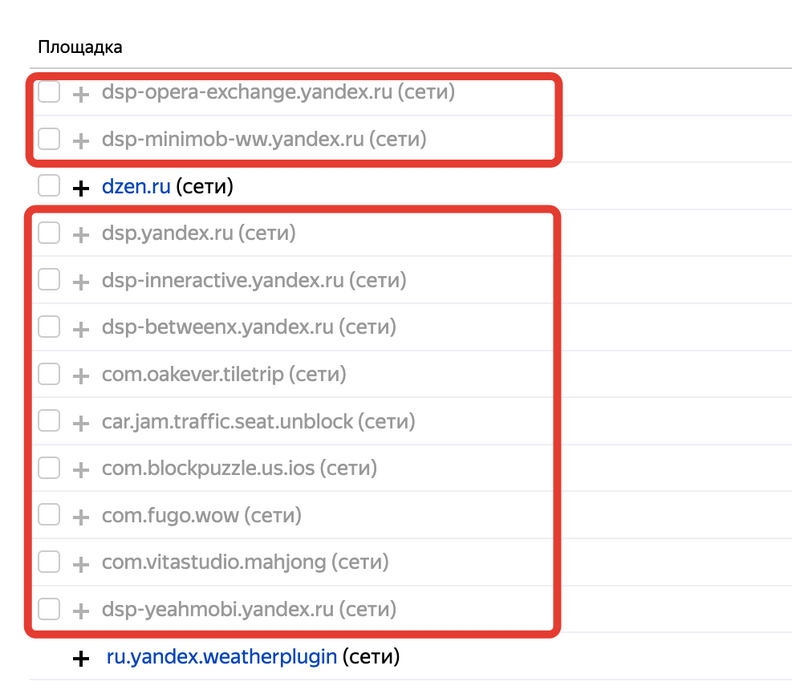Tick the checkbox for dzen.ru
Image resolution: width=792 pixels, height=690 pixels.
(x=49, y=186)
